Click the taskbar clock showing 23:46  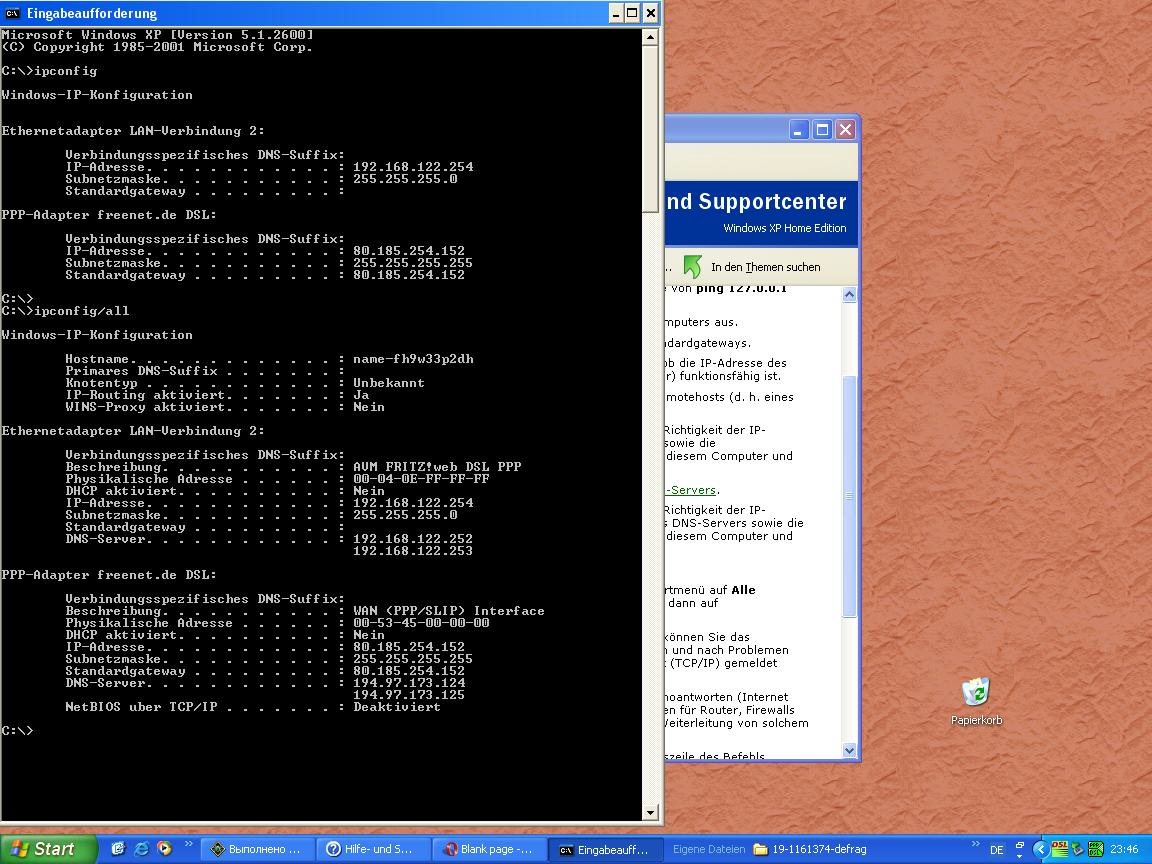coord(1124,849)
